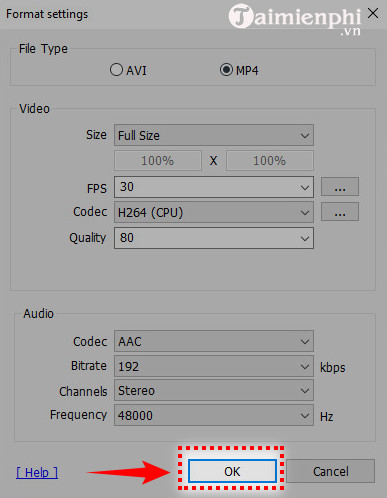Viewport: 387px width, 498px height.
Task: Open the Channels dropdown showing Stereo
Action: [214, 390]
